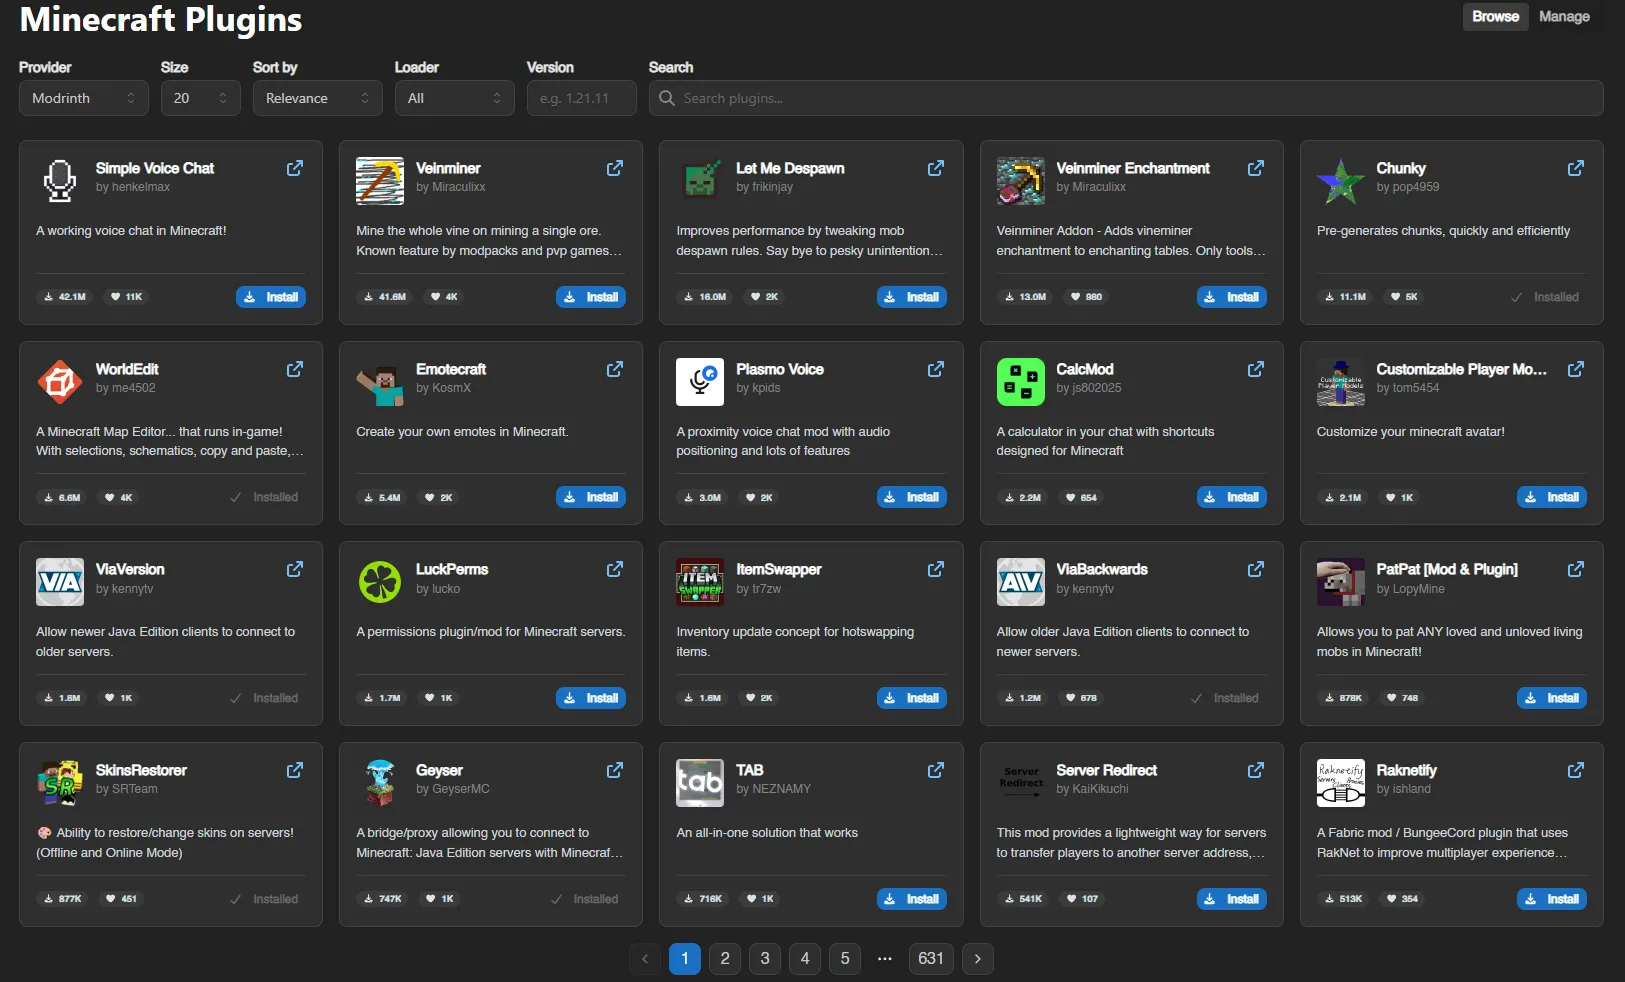Click the SkinsRestorer plugin title
The width and height of the screenshot is (1625, 982).
pyautogui.click(x=141, y=770)
